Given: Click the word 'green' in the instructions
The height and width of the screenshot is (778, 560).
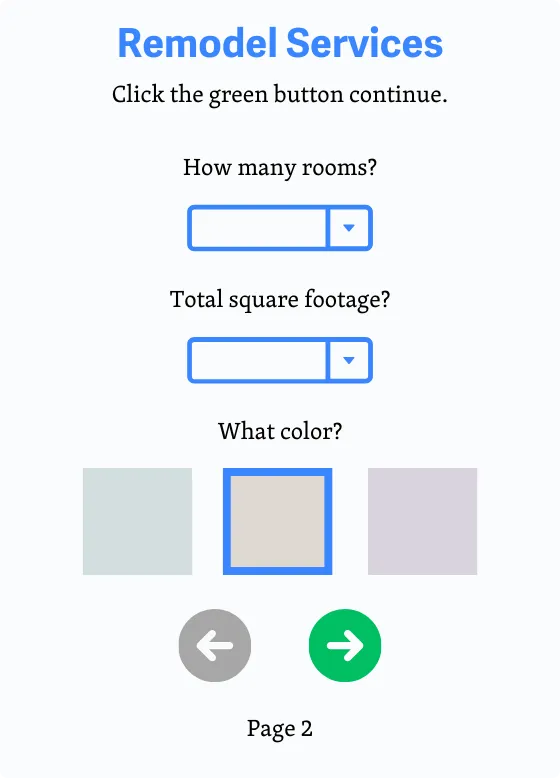Looking at the screenshot, I should pyautogui.click(x=238, y=96).
